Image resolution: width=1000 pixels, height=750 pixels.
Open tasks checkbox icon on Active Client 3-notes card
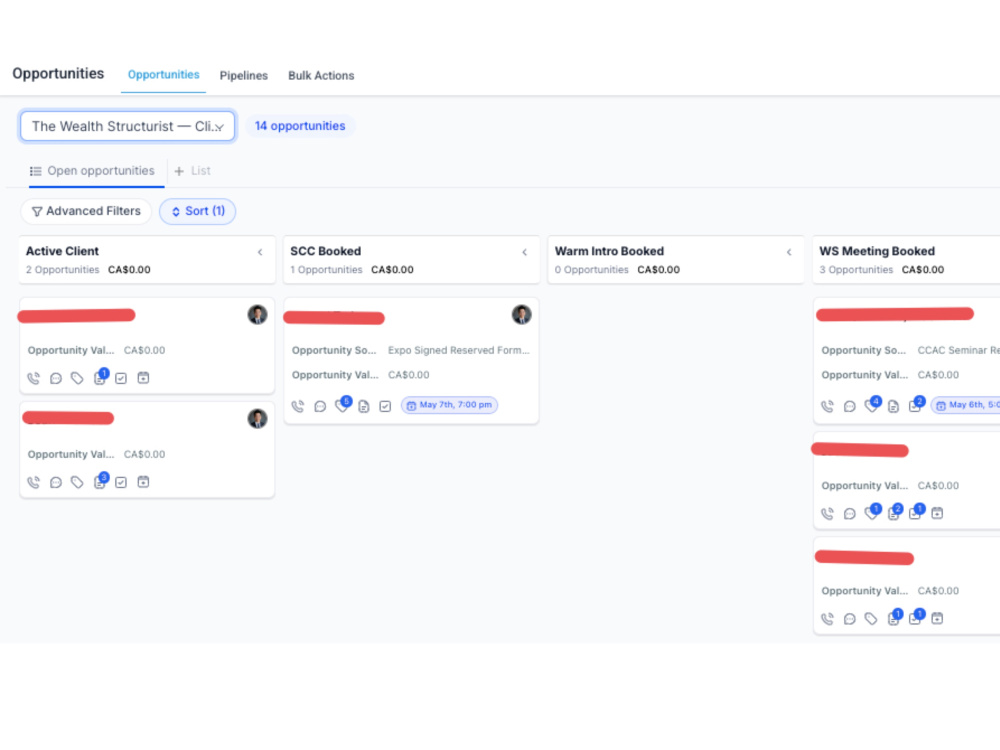(x=121, y=482)
